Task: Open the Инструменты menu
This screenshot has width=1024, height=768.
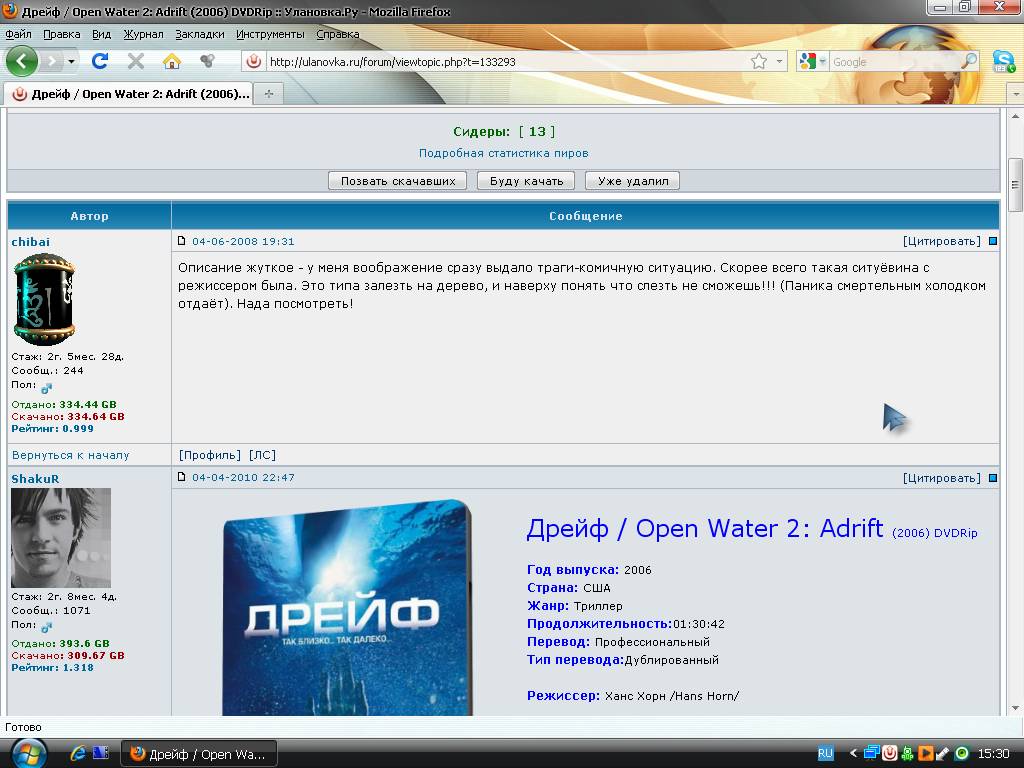Action: [x=270, y=34]
